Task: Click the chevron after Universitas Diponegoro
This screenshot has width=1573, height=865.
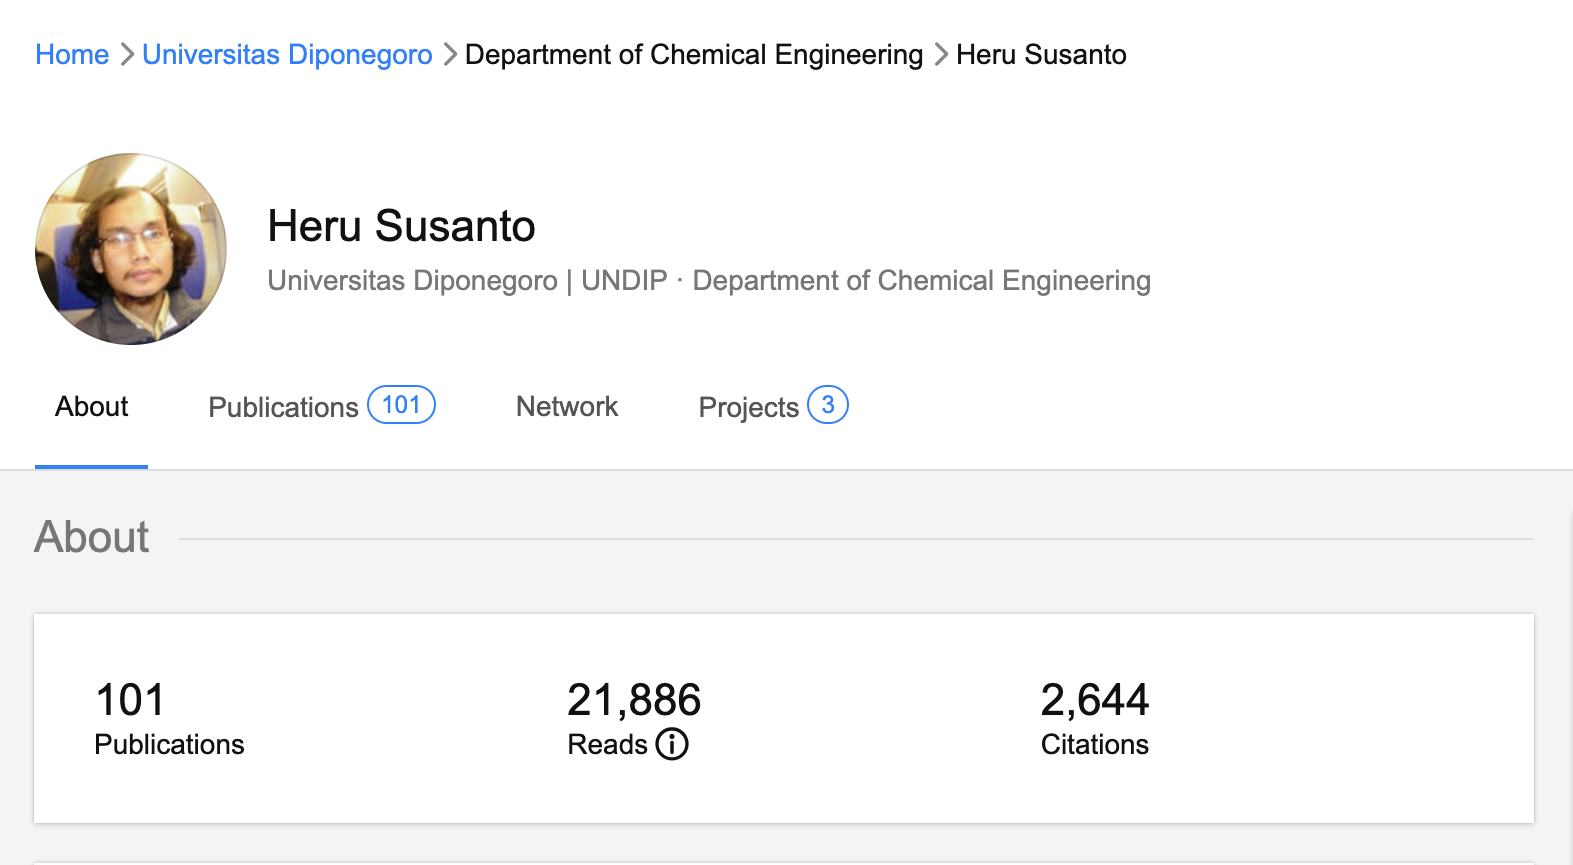Action: (x=450, y=54)
